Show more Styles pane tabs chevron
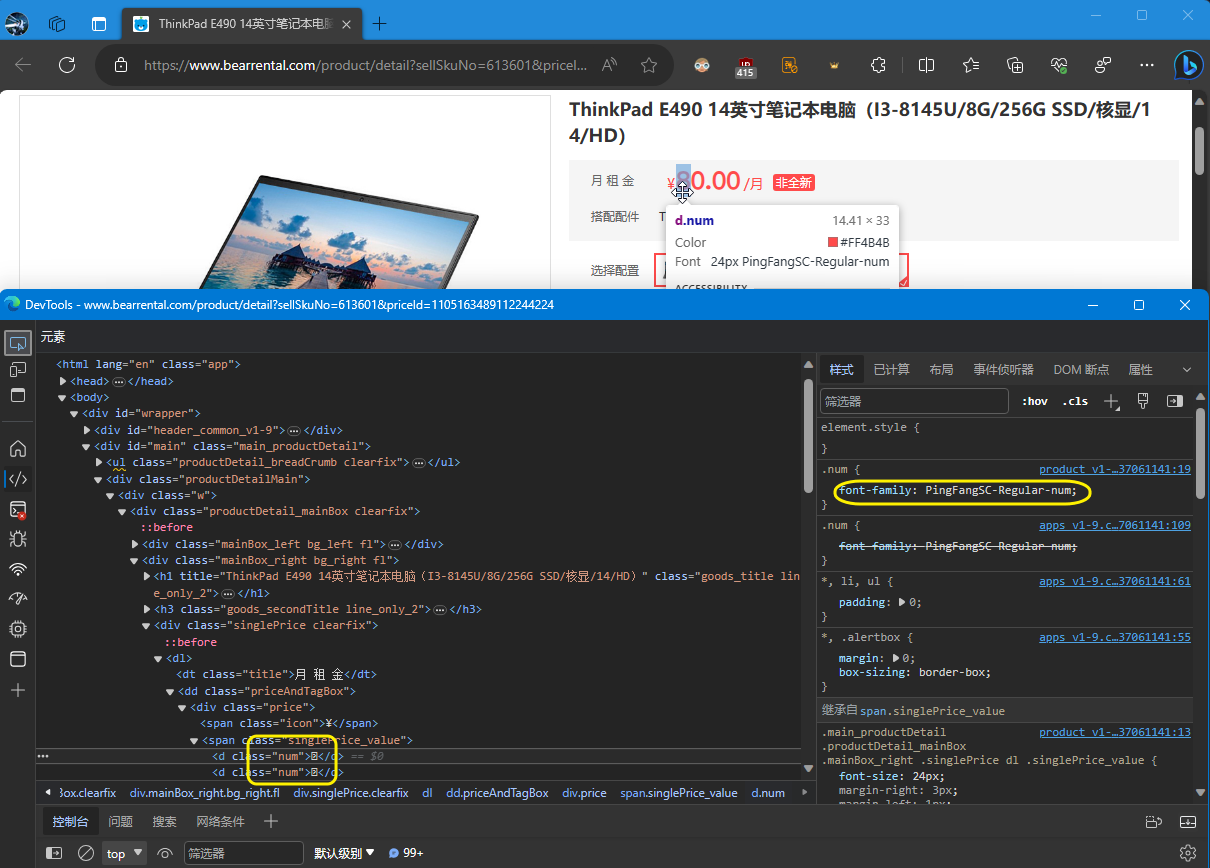Viewport: 1210px width, 868px height. 1187,370
